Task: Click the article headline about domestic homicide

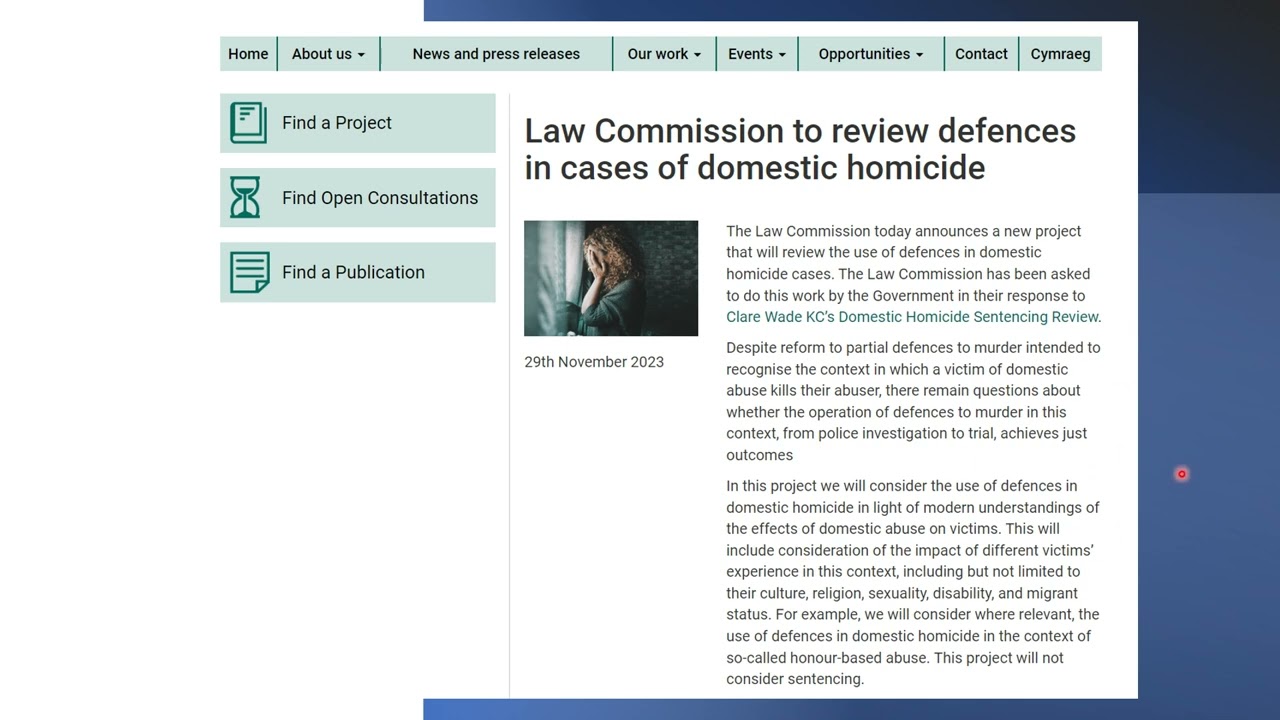Action: pos(800,149)
